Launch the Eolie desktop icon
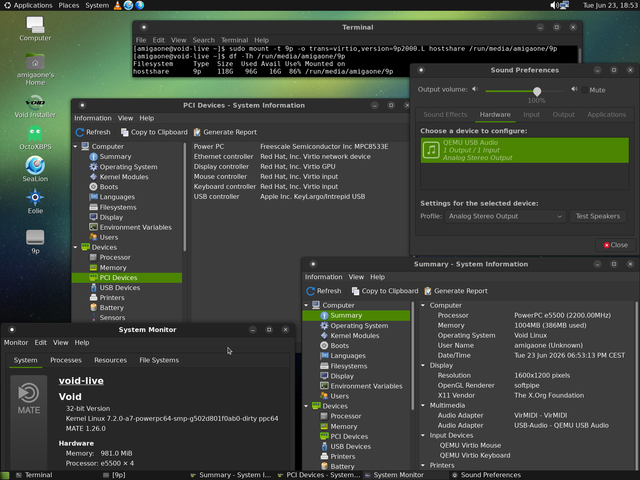The height and width of the screenshot is (480, 640). [35, 201]
